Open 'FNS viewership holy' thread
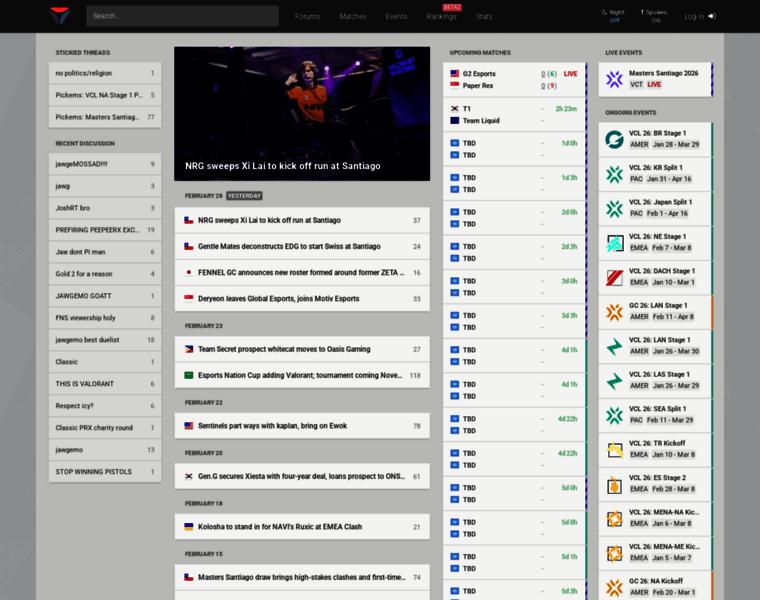Image resolution: width=760 pixels, height=600 pixels. 105,318
